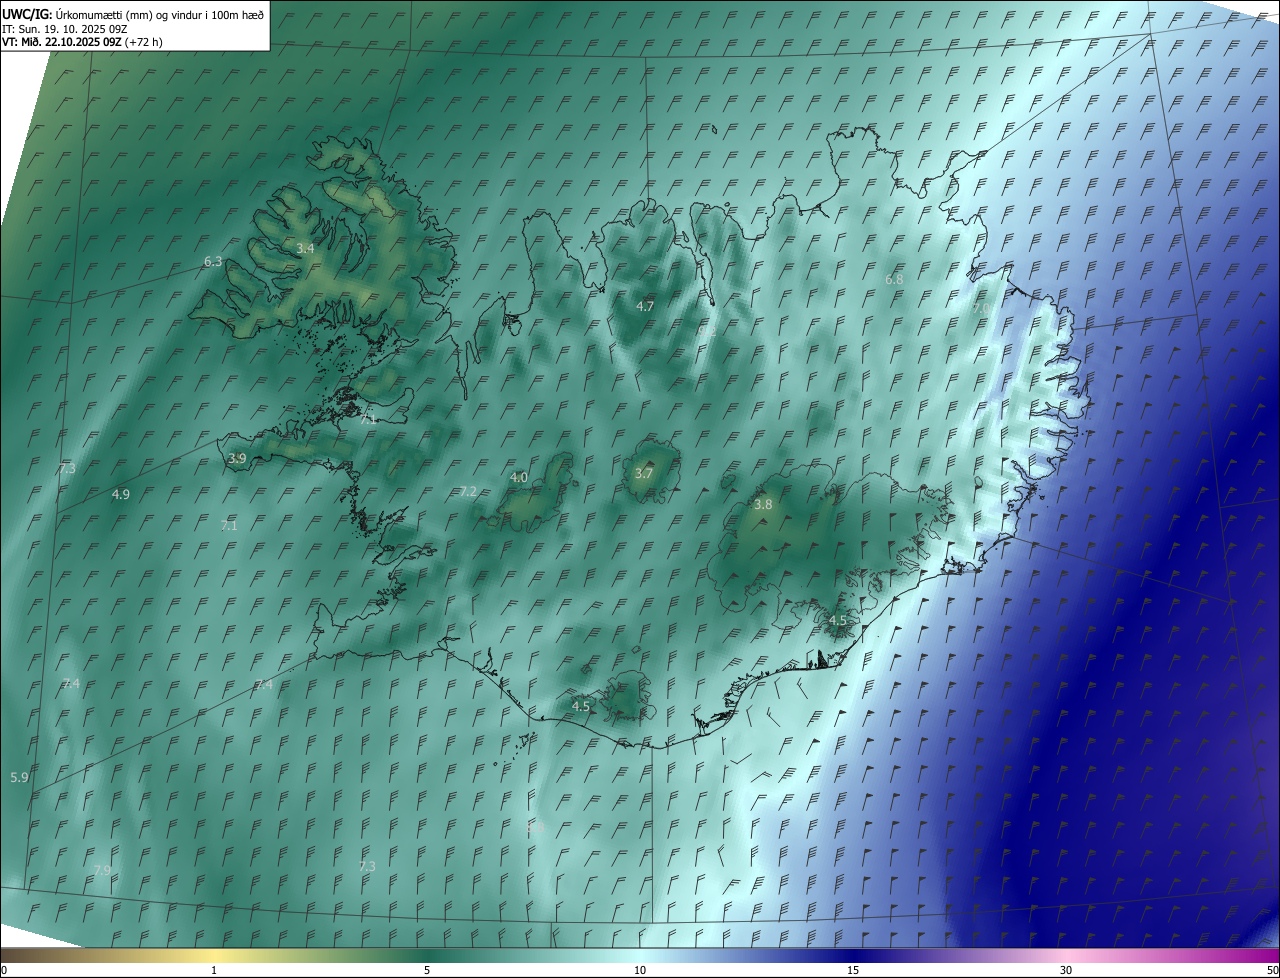Click the 7.9 value label
Viewport: 1280px width, 978px height.
click(x=102, y=871)
